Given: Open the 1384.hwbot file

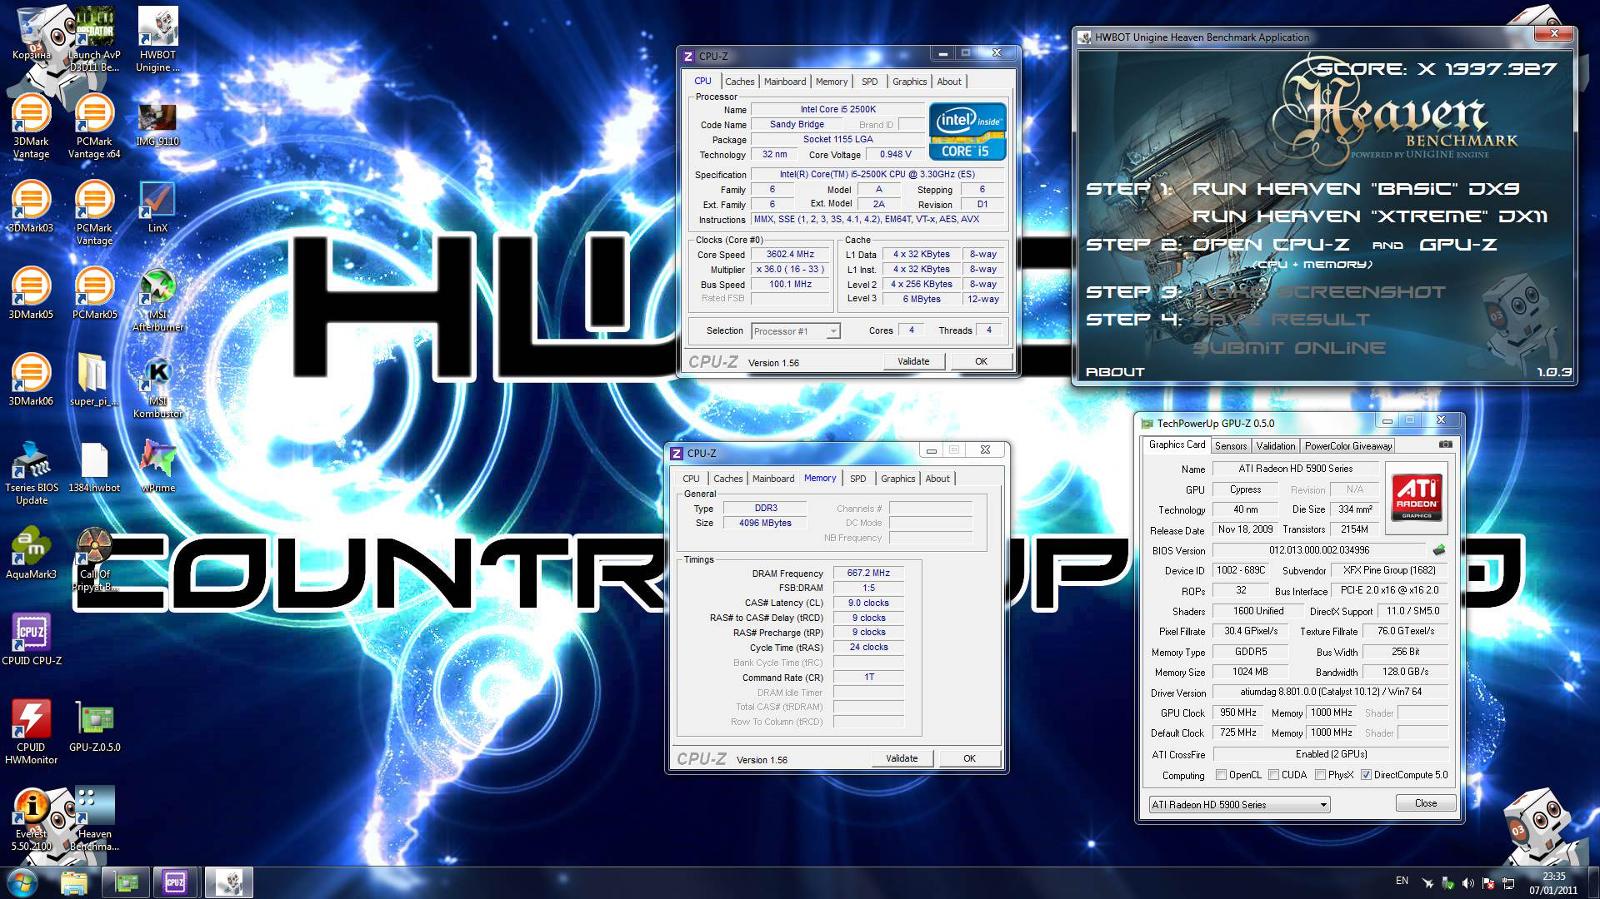Looking at the screenshot, I should click(x=94, y=467).
